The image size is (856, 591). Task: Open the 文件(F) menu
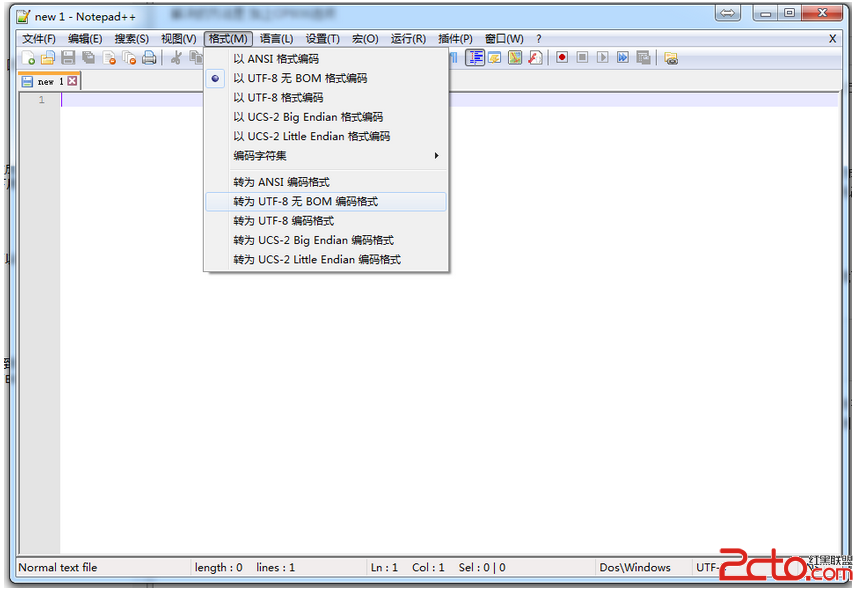click(x=39, y=39)
